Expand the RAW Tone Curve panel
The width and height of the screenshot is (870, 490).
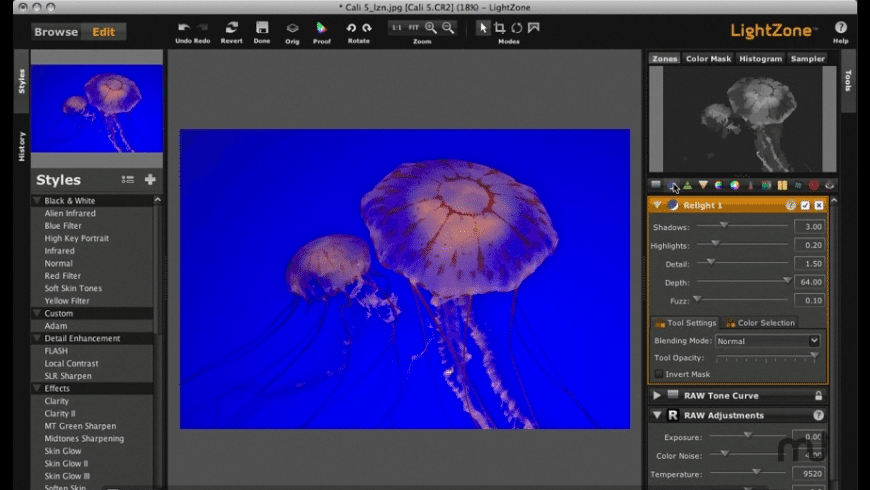click(x=657, y=395)
